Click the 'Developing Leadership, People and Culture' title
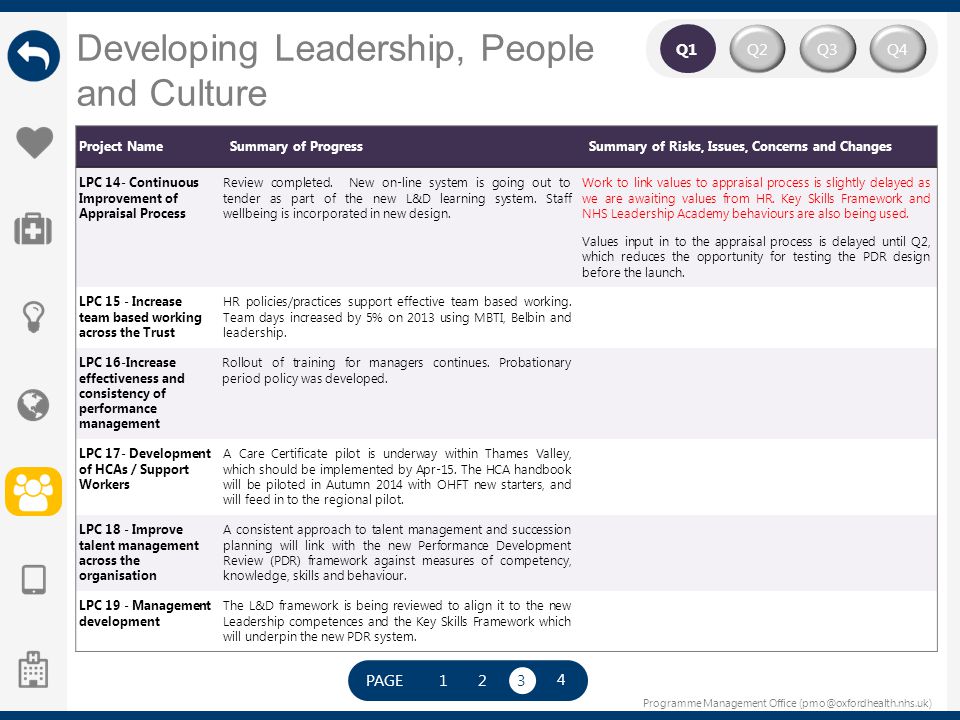 click(x=335, y=70)
